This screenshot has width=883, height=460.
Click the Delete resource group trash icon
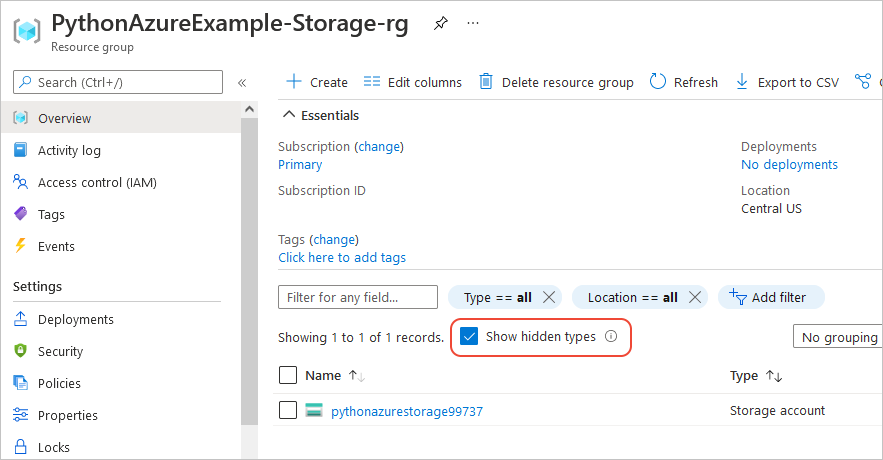pos(486,82)
